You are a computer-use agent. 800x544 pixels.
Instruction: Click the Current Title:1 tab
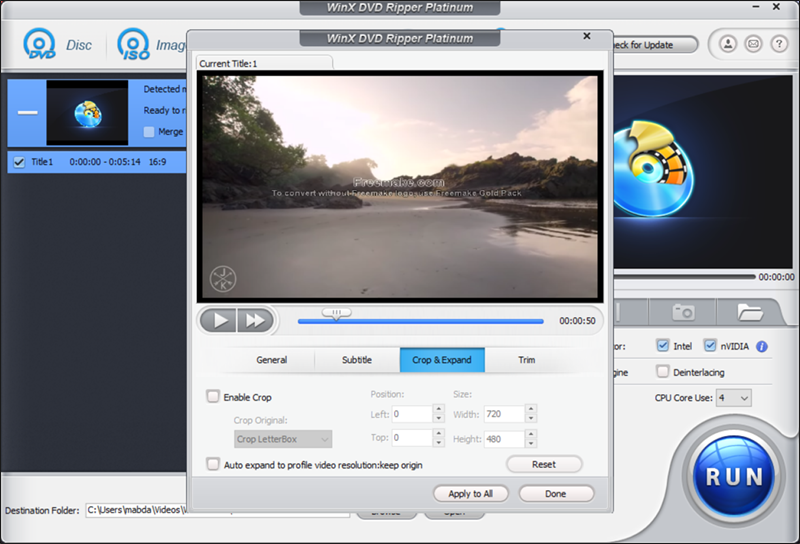[264, 63]
